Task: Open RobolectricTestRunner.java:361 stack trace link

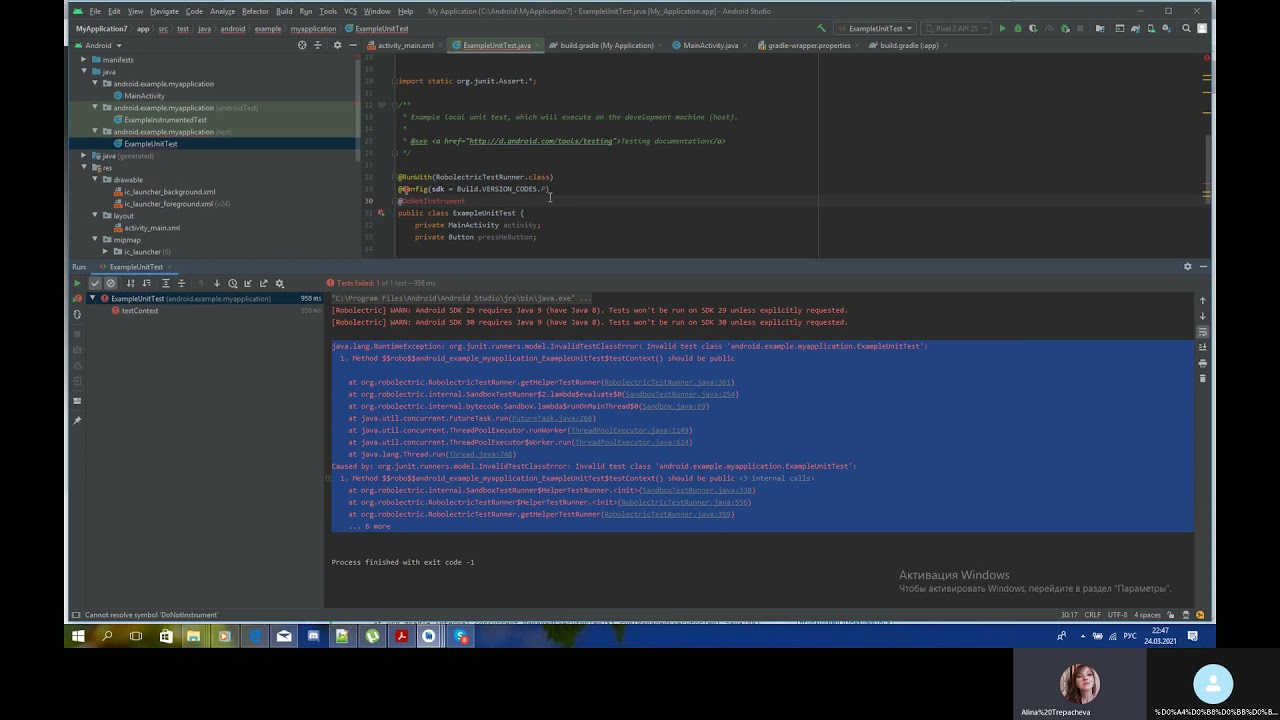Action: [669, 382]
